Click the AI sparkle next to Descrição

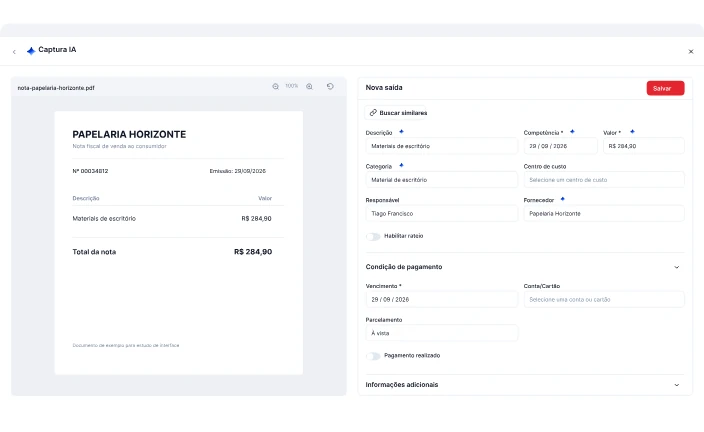[401, 132]
